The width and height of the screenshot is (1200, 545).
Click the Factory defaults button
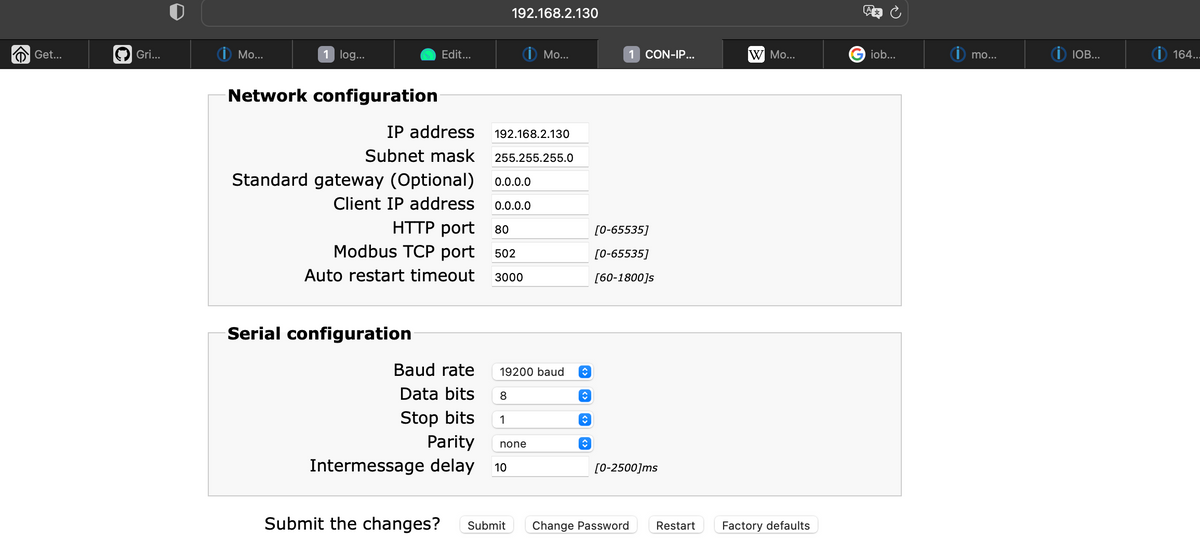click(766, 525)
